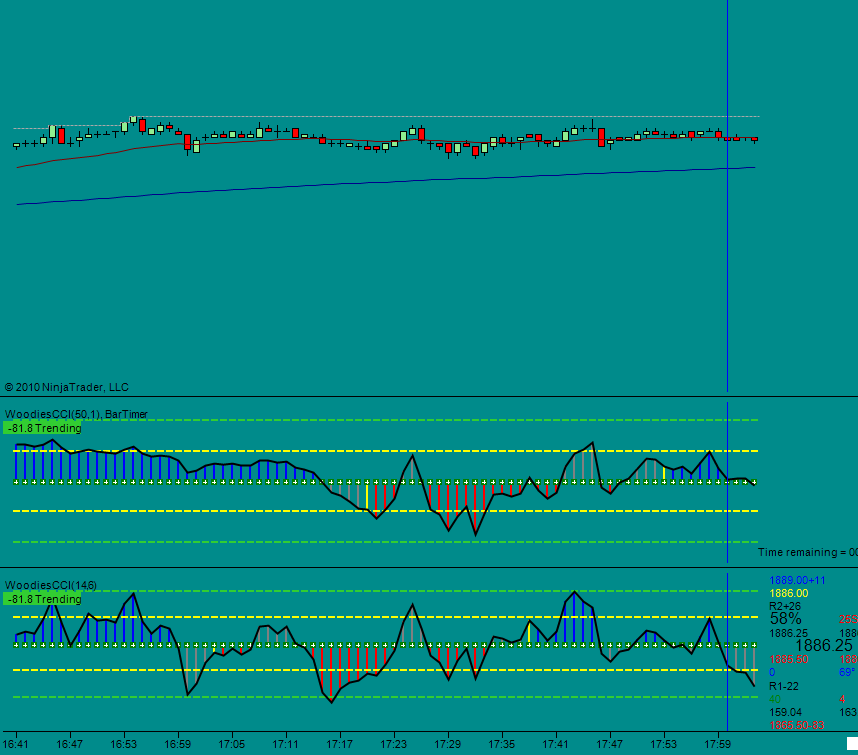858x755 pixels.
Task: Click the 17:53 time axis label
Action: click(x=664, y=745)
